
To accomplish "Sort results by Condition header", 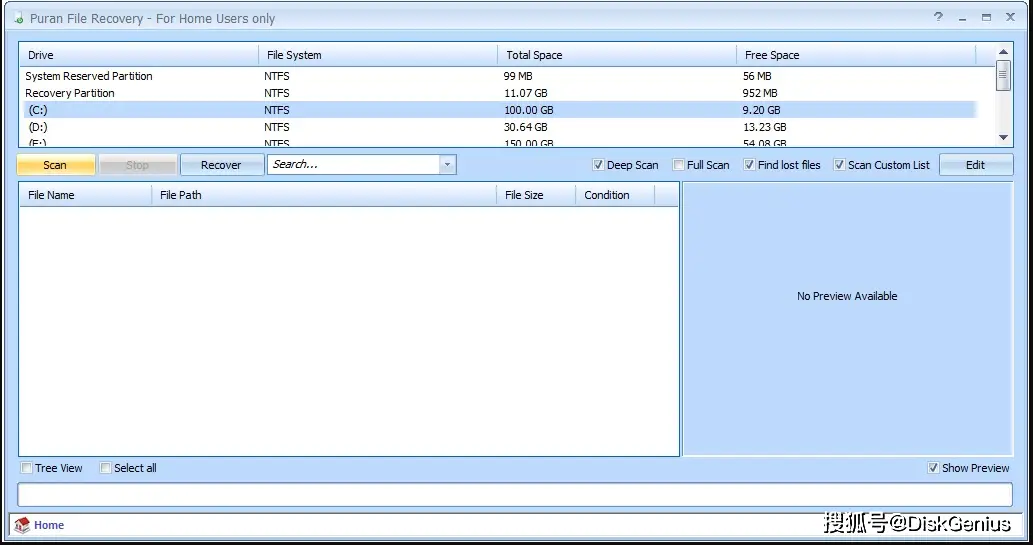I will tap(615, 195).
